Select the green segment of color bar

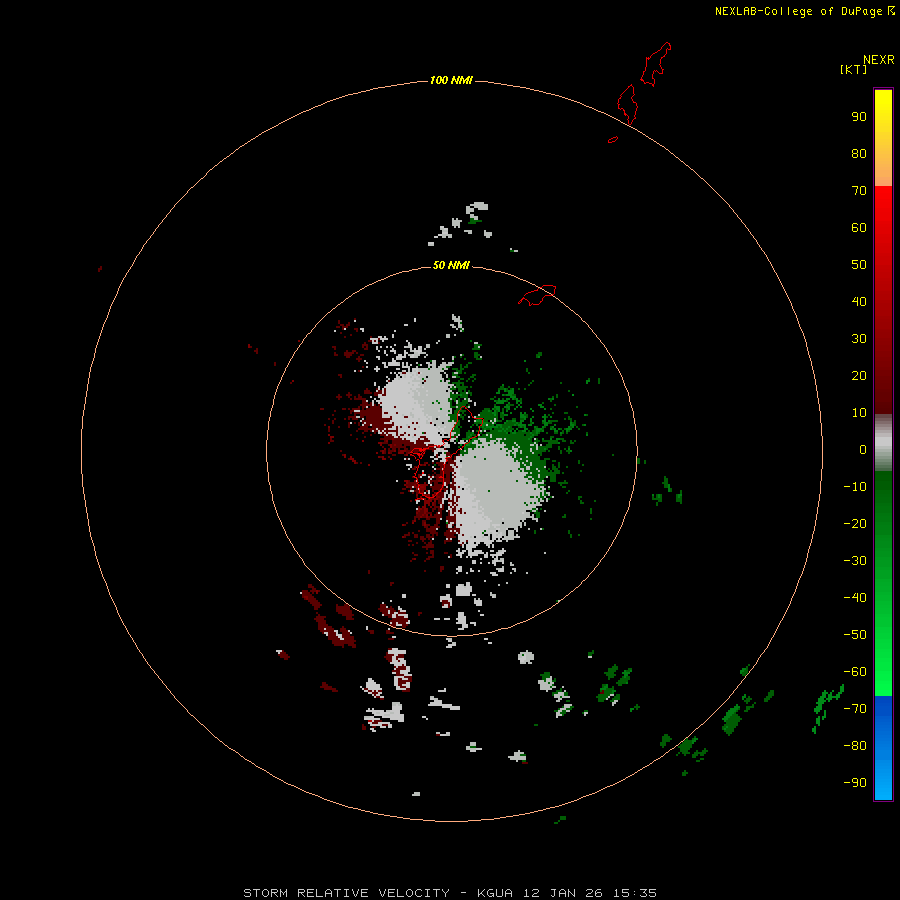(883, 583)
